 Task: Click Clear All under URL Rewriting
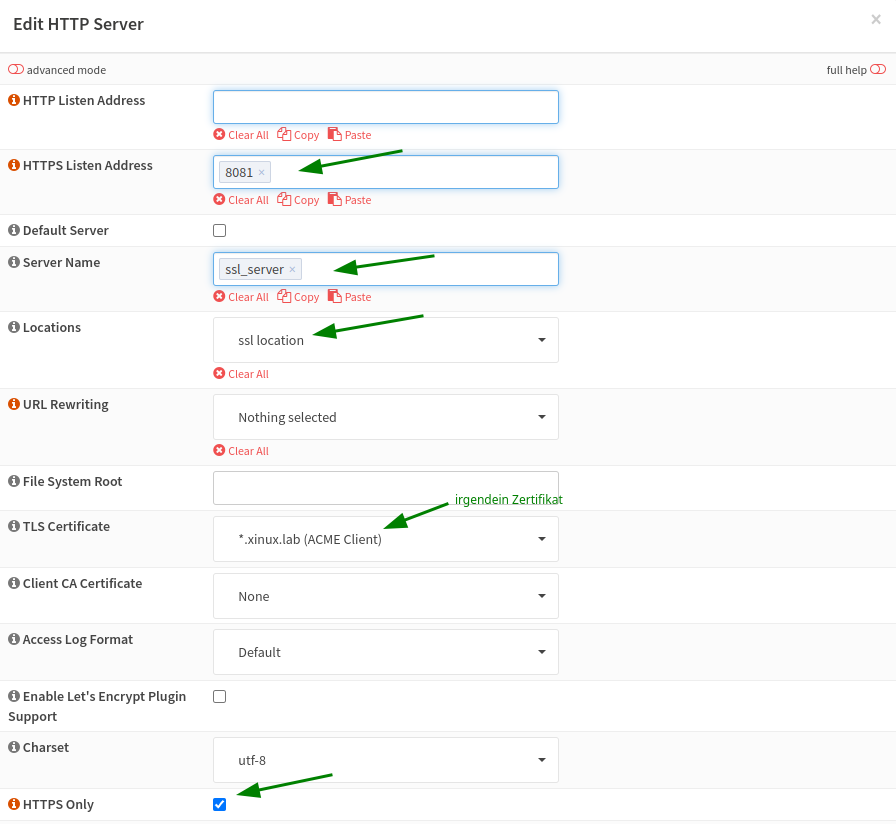click(240, 450)
